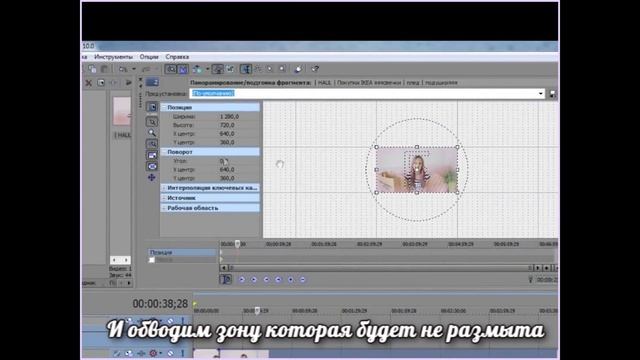Select the Позиция keyframe row
The image size is (640, 360).
click(182, 252)
